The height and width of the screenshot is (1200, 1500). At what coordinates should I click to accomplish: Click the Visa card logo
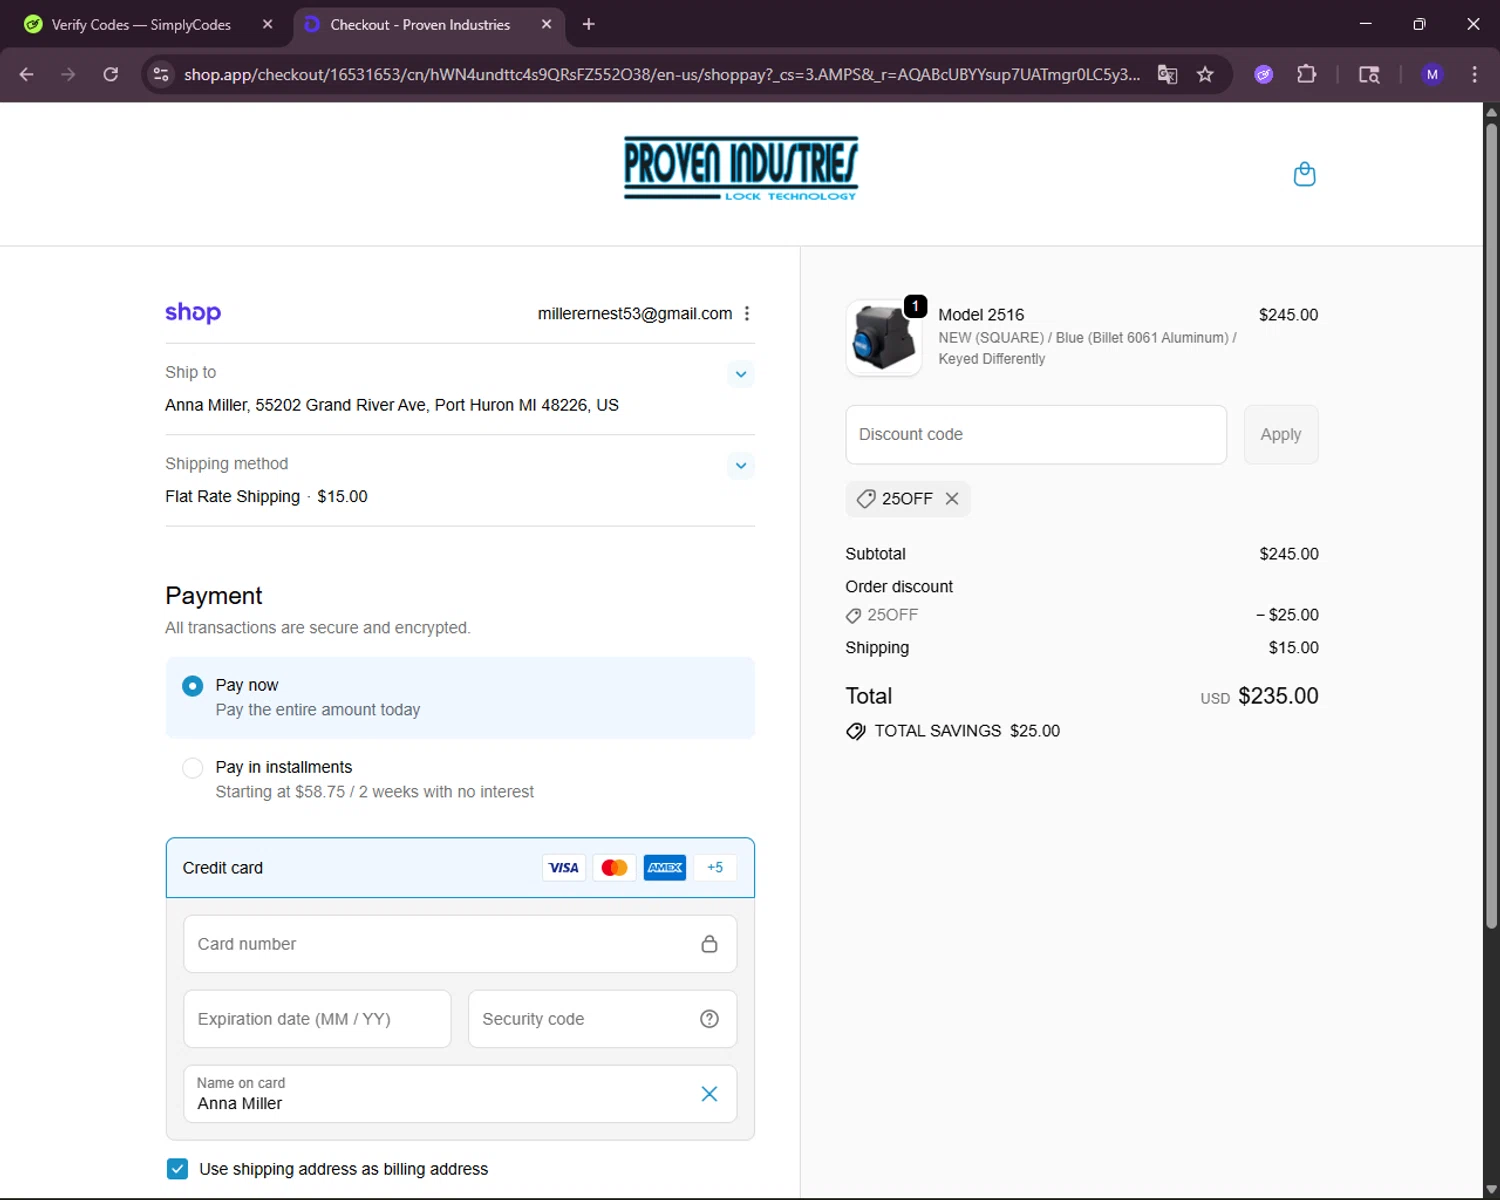click(x=564, y=867)
